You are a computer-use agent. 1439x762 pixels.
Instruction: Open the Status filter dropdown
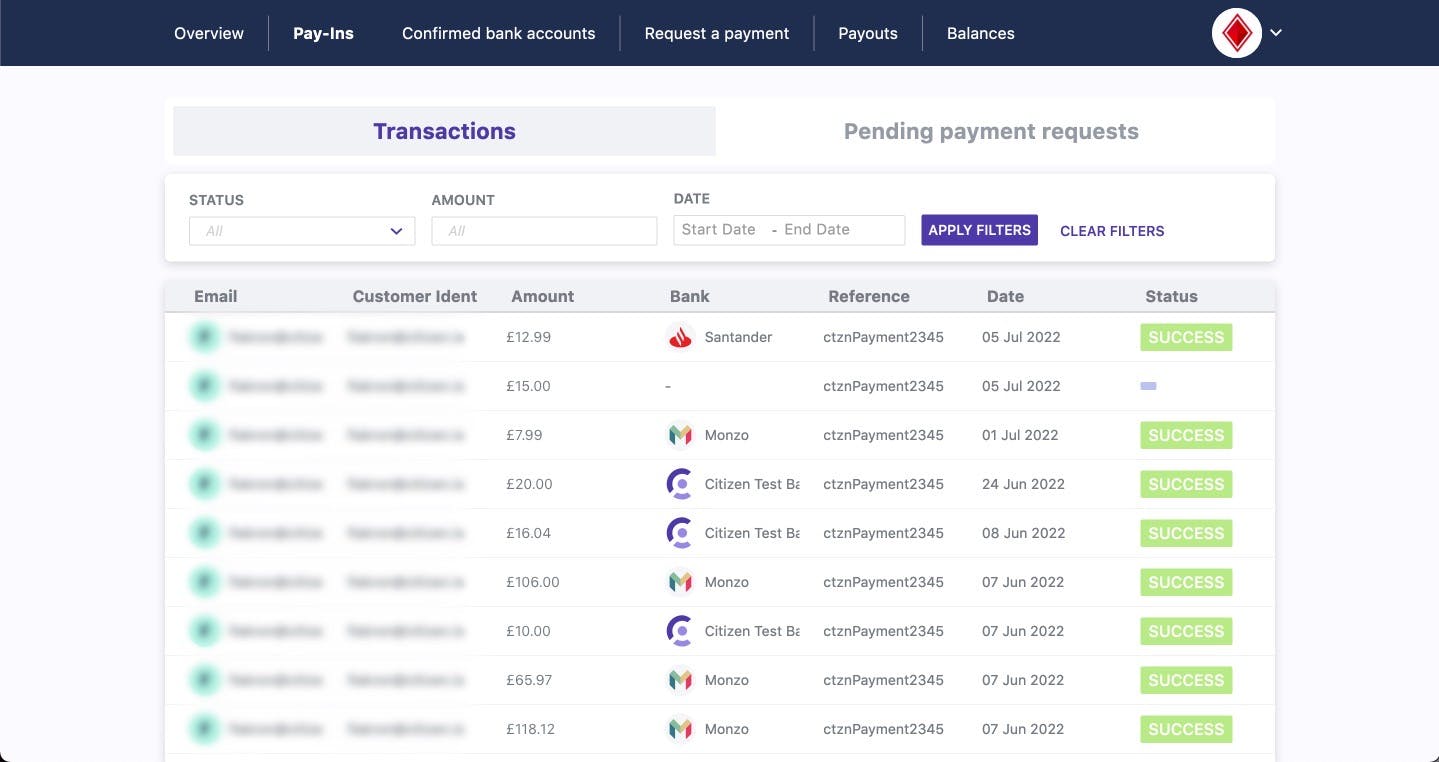[x=302, y=231]
